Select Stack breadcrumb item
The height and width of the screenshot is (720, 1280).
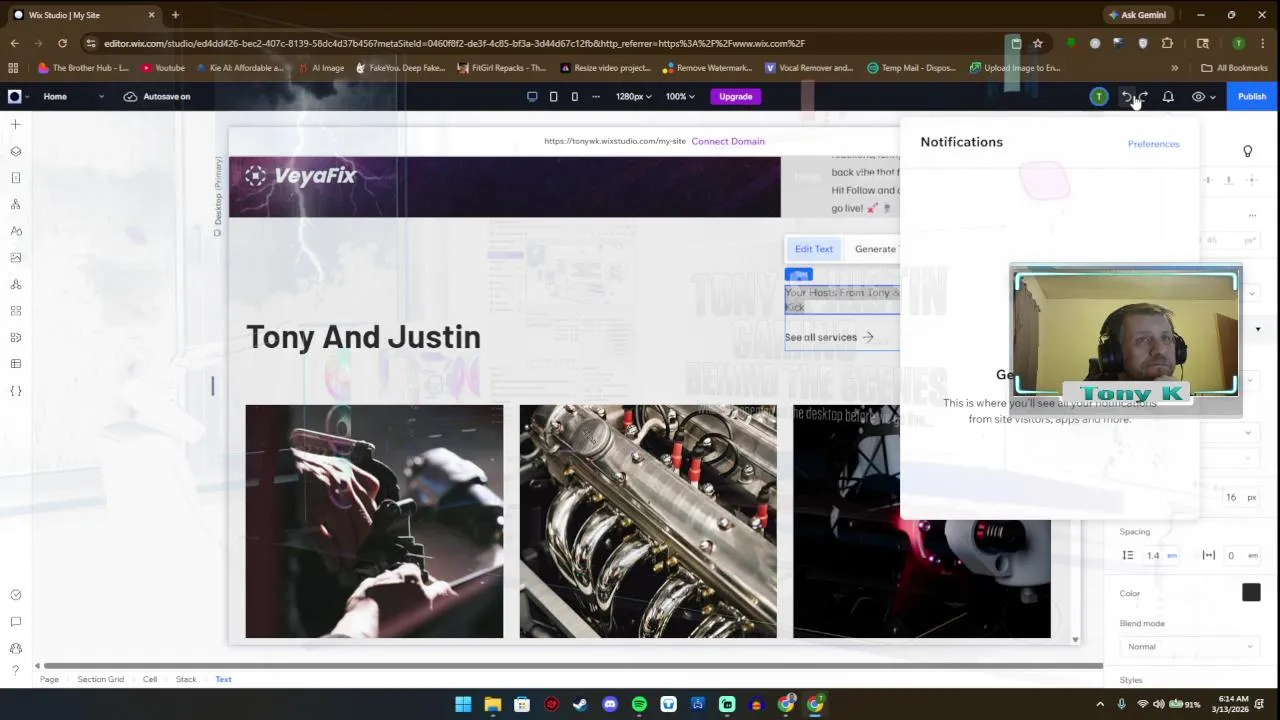[x=186, y=679]
